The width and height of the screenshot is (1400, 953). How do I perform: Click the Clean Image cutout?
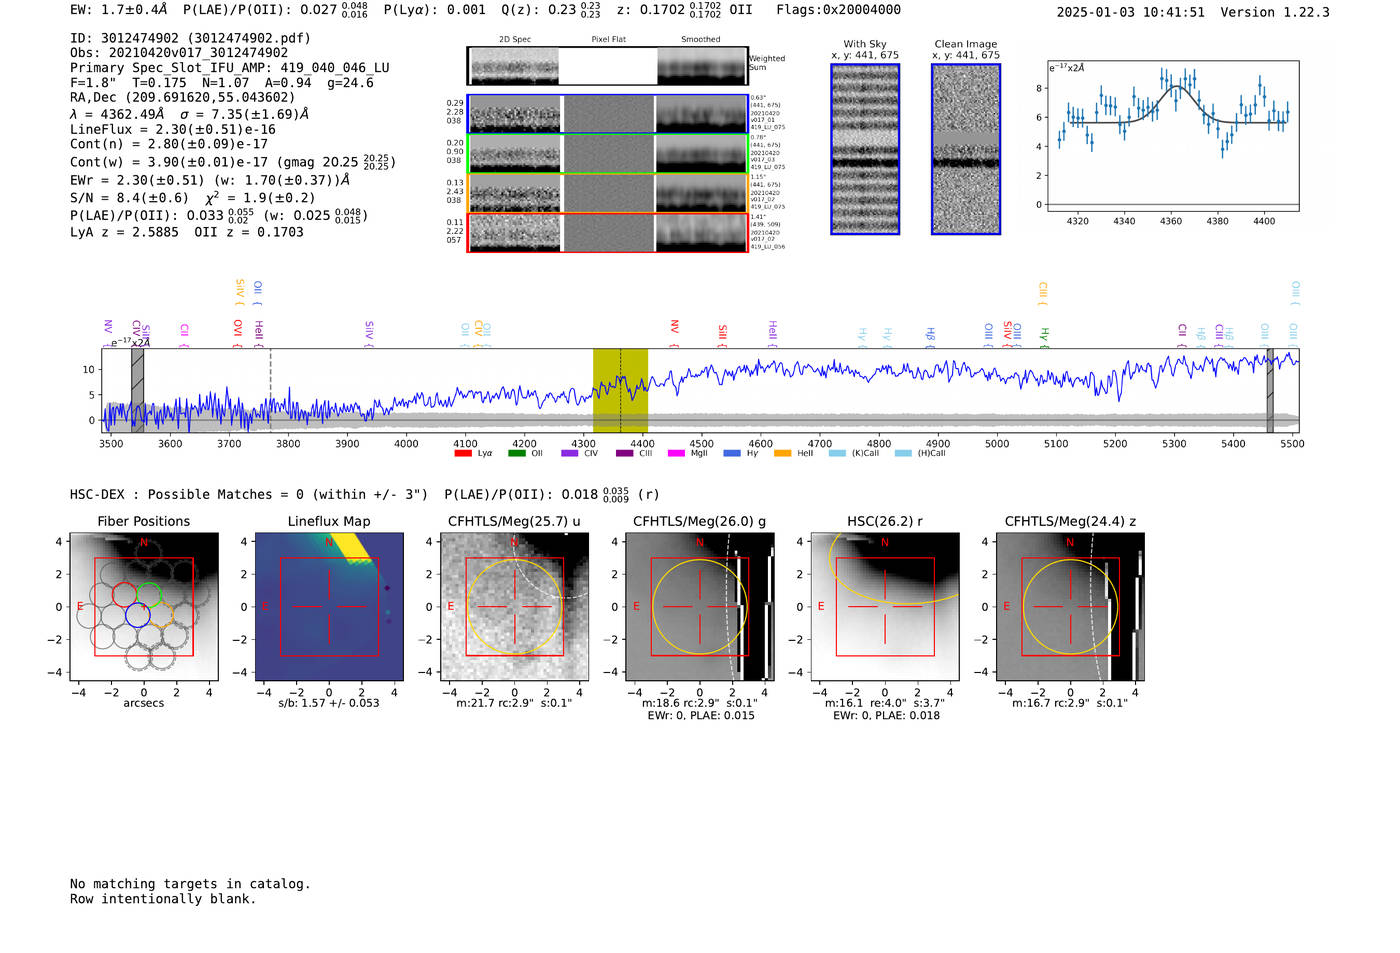[966, 149]
